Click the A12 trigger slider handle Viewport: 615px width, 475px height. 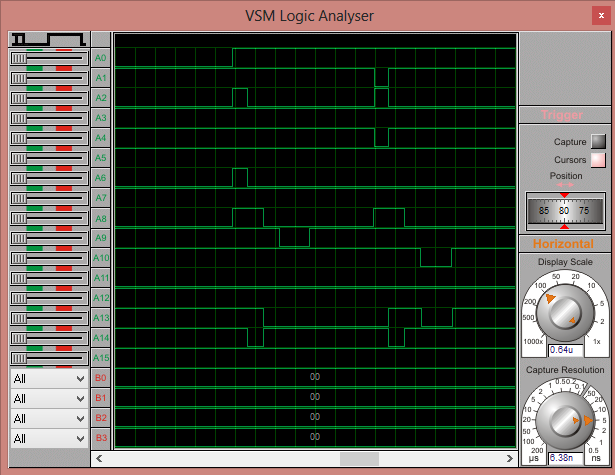pos(19,298)
